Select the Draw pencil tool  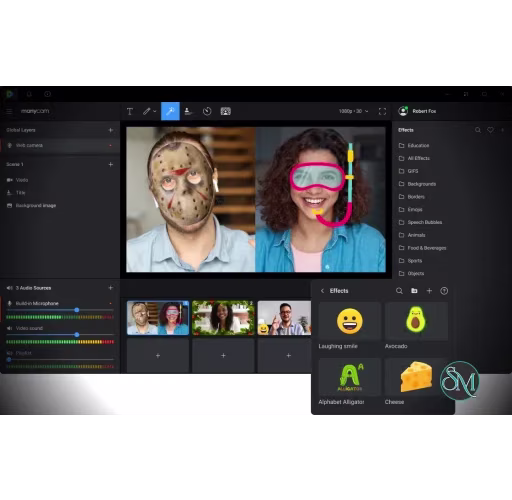[147, 111]
